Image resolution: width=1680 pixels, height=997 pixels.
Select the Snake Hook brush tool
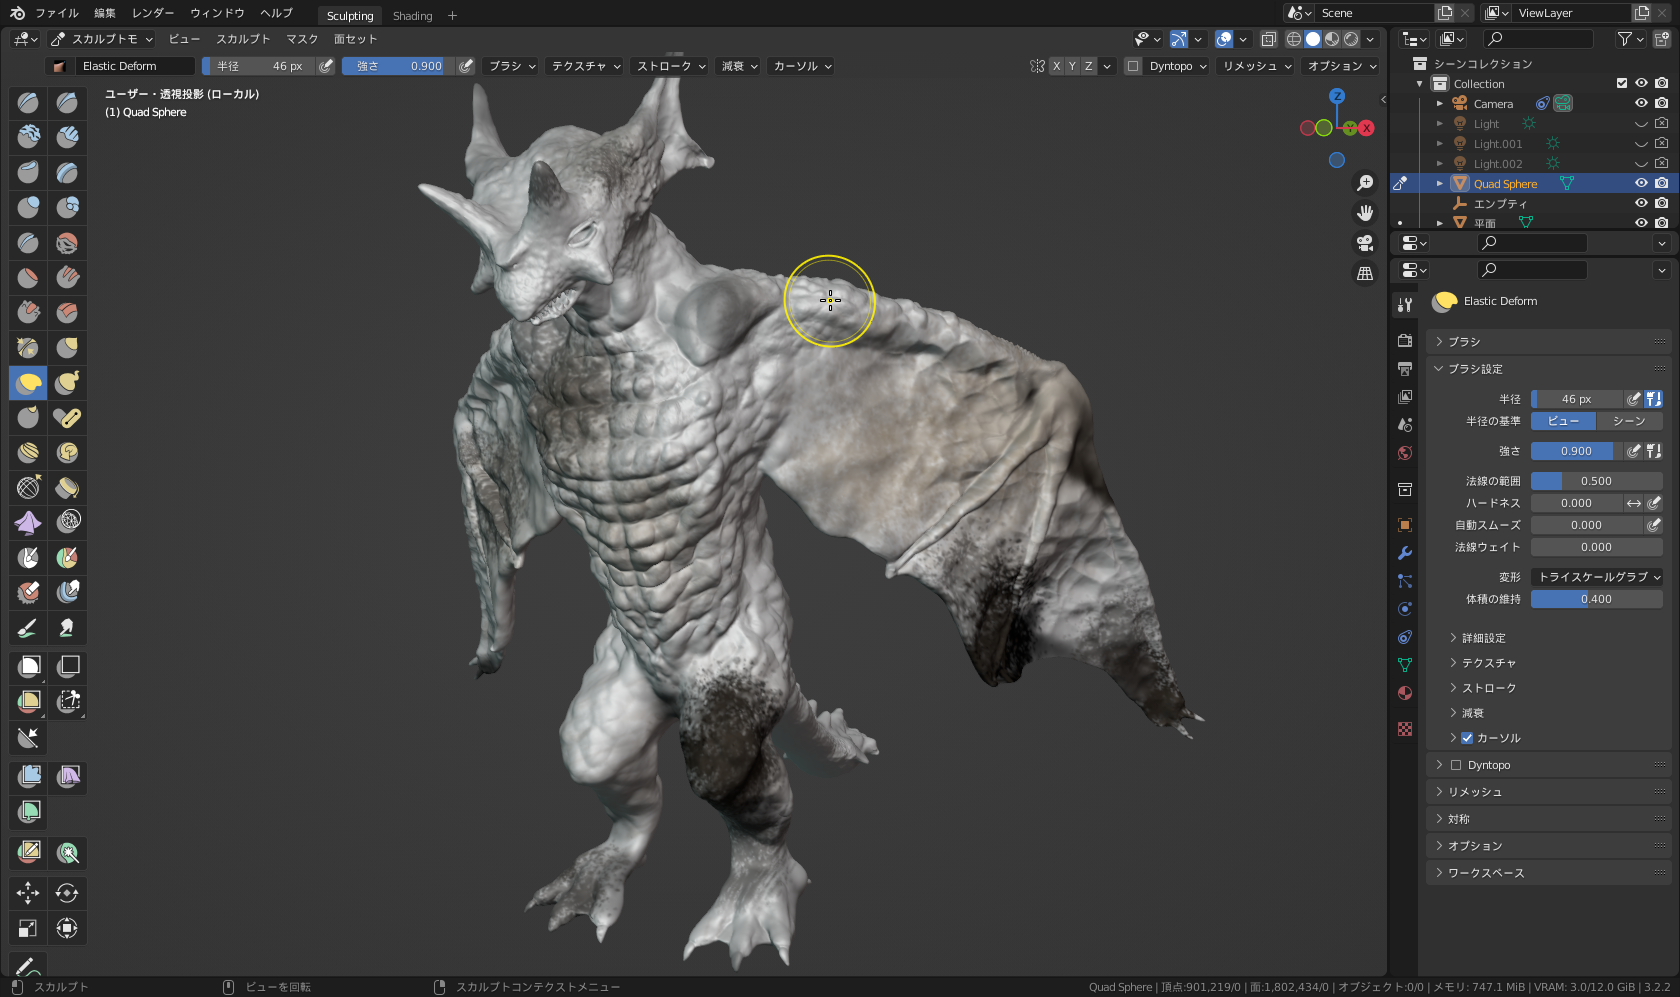click(67, 382)
